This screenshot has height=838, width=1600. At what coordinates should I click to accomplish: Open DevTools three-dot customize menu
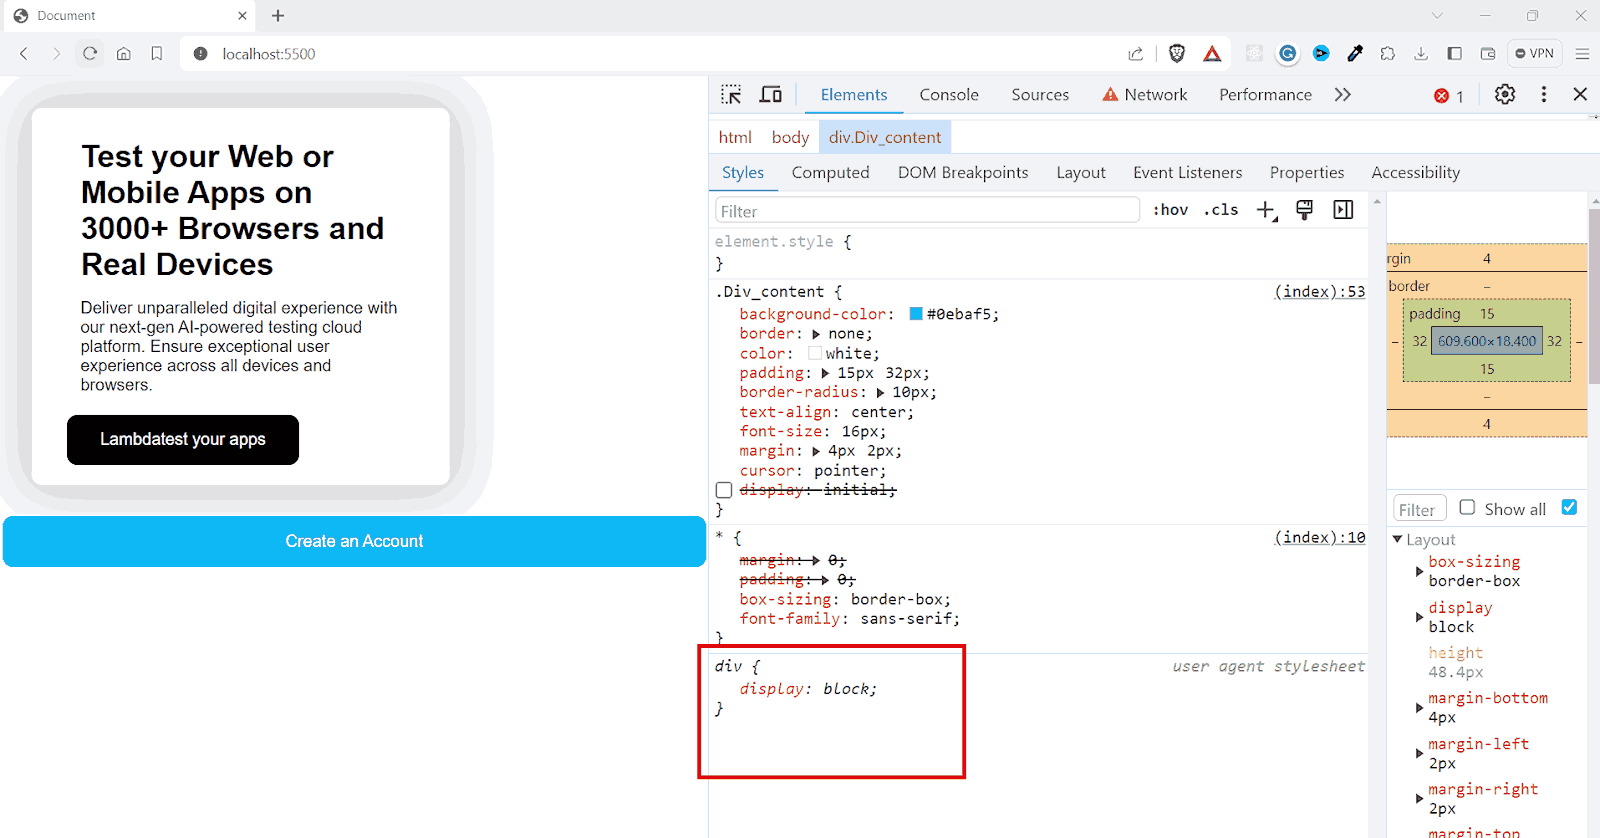pyautogui.click(x=1544, y=94)
